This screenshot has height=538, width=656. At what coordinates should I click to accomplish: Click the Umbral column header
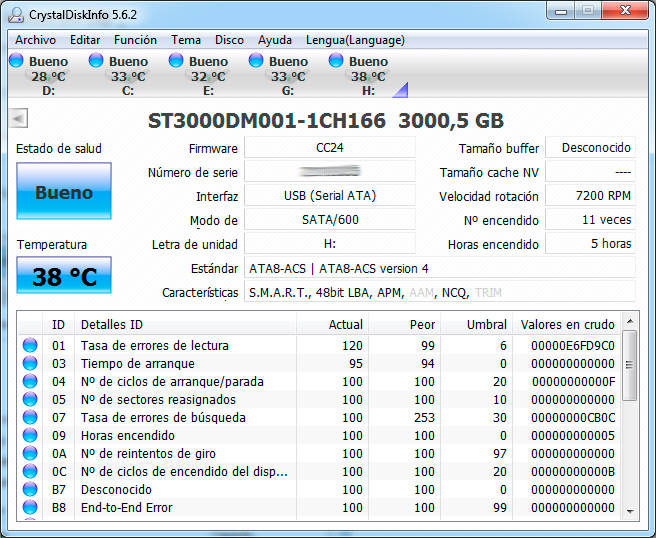point(477,324)
